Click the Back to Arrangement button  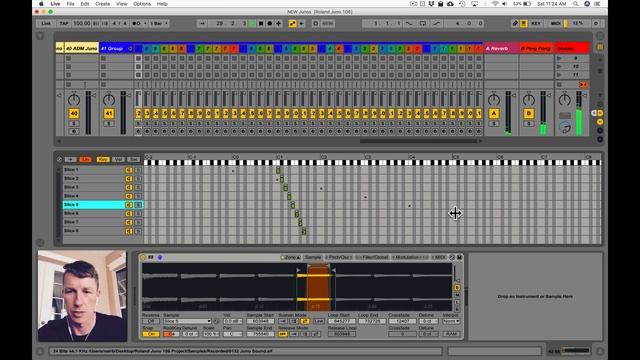point(583,84)
